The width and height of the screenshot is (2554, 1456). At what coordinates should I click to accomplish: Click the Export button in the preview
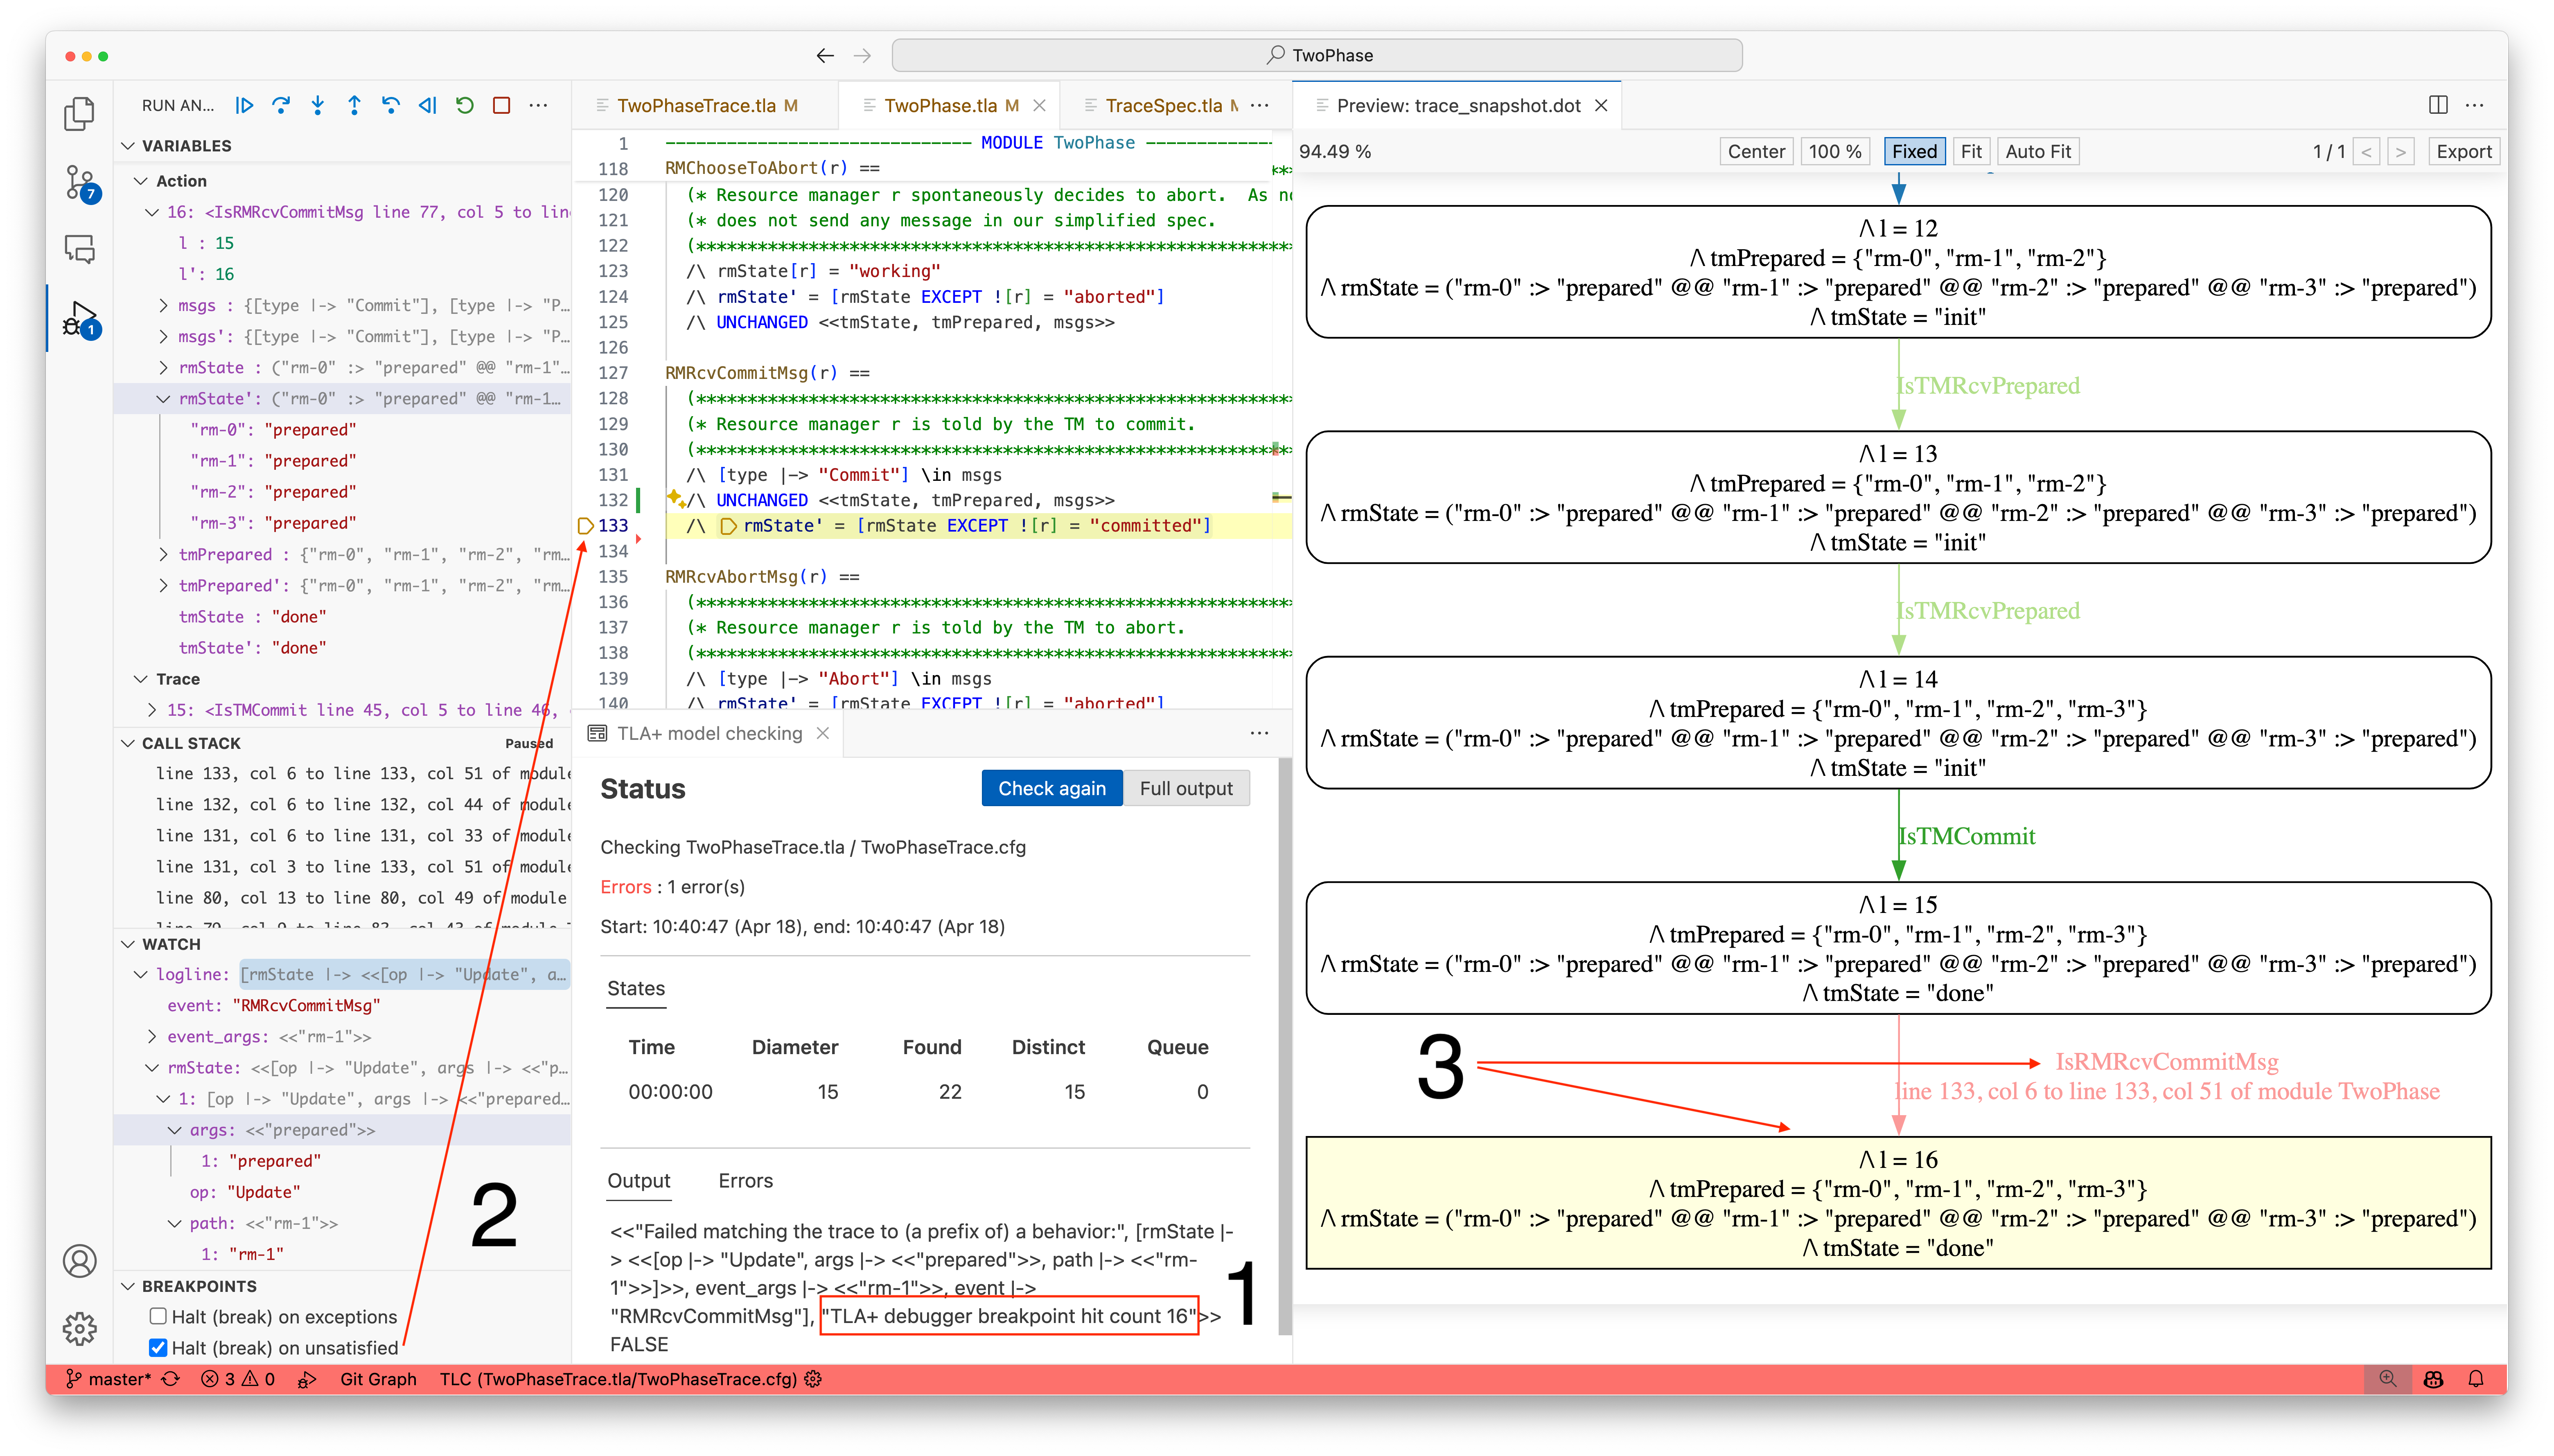click(2463, 151)
